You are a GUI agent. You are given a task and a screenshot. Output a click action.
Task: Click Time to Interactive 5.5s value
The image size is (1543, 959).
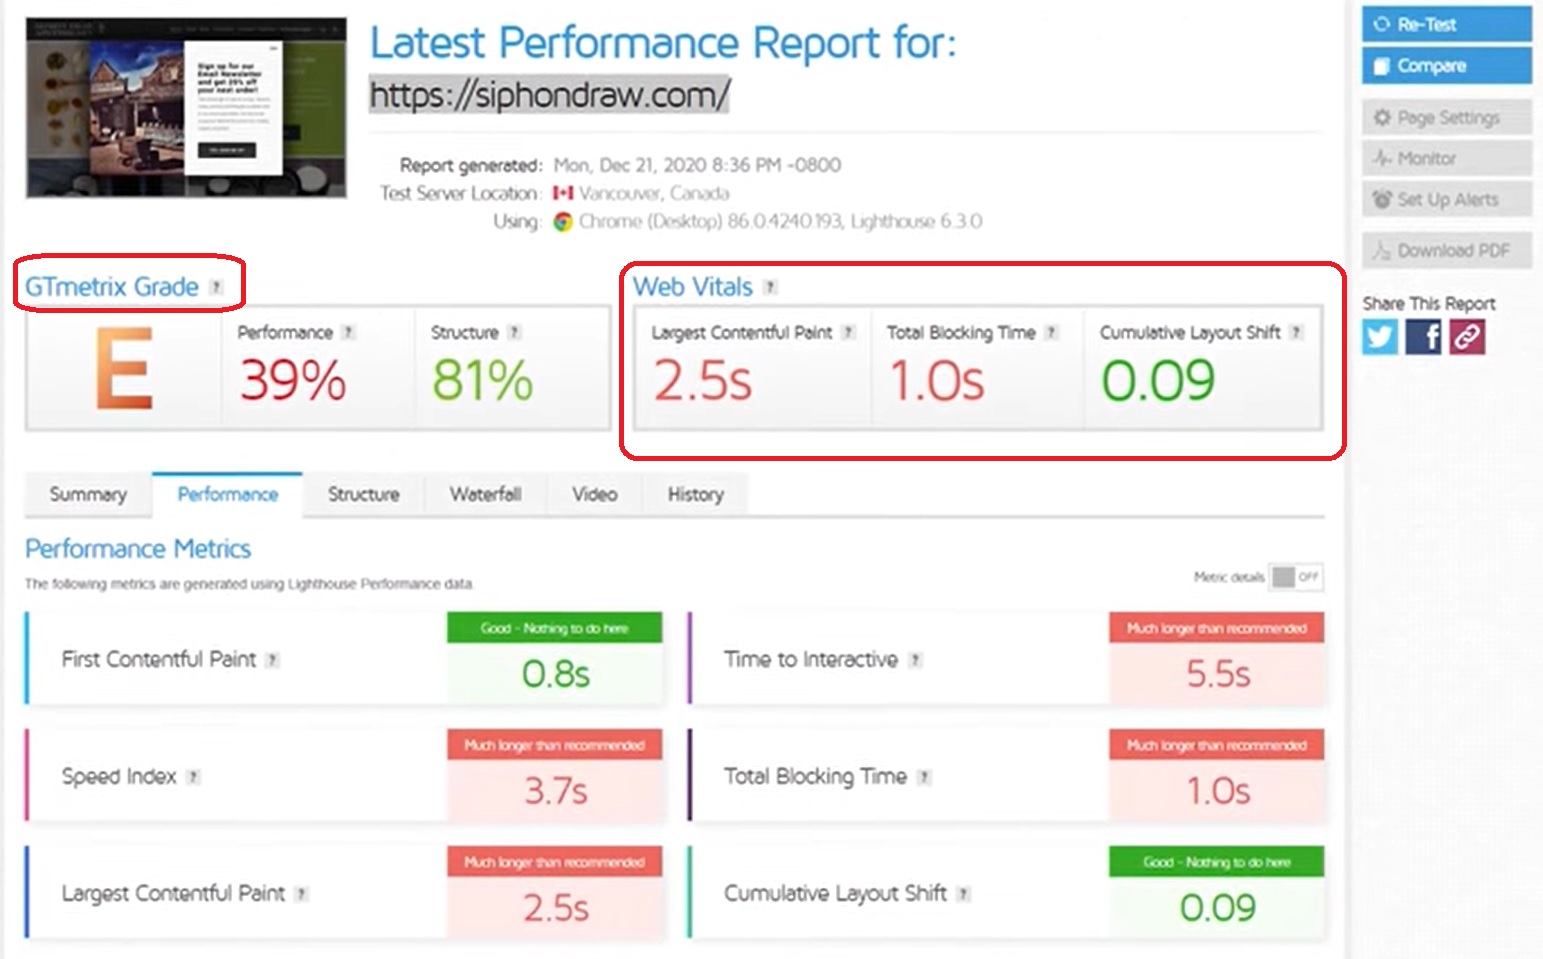1218,674
